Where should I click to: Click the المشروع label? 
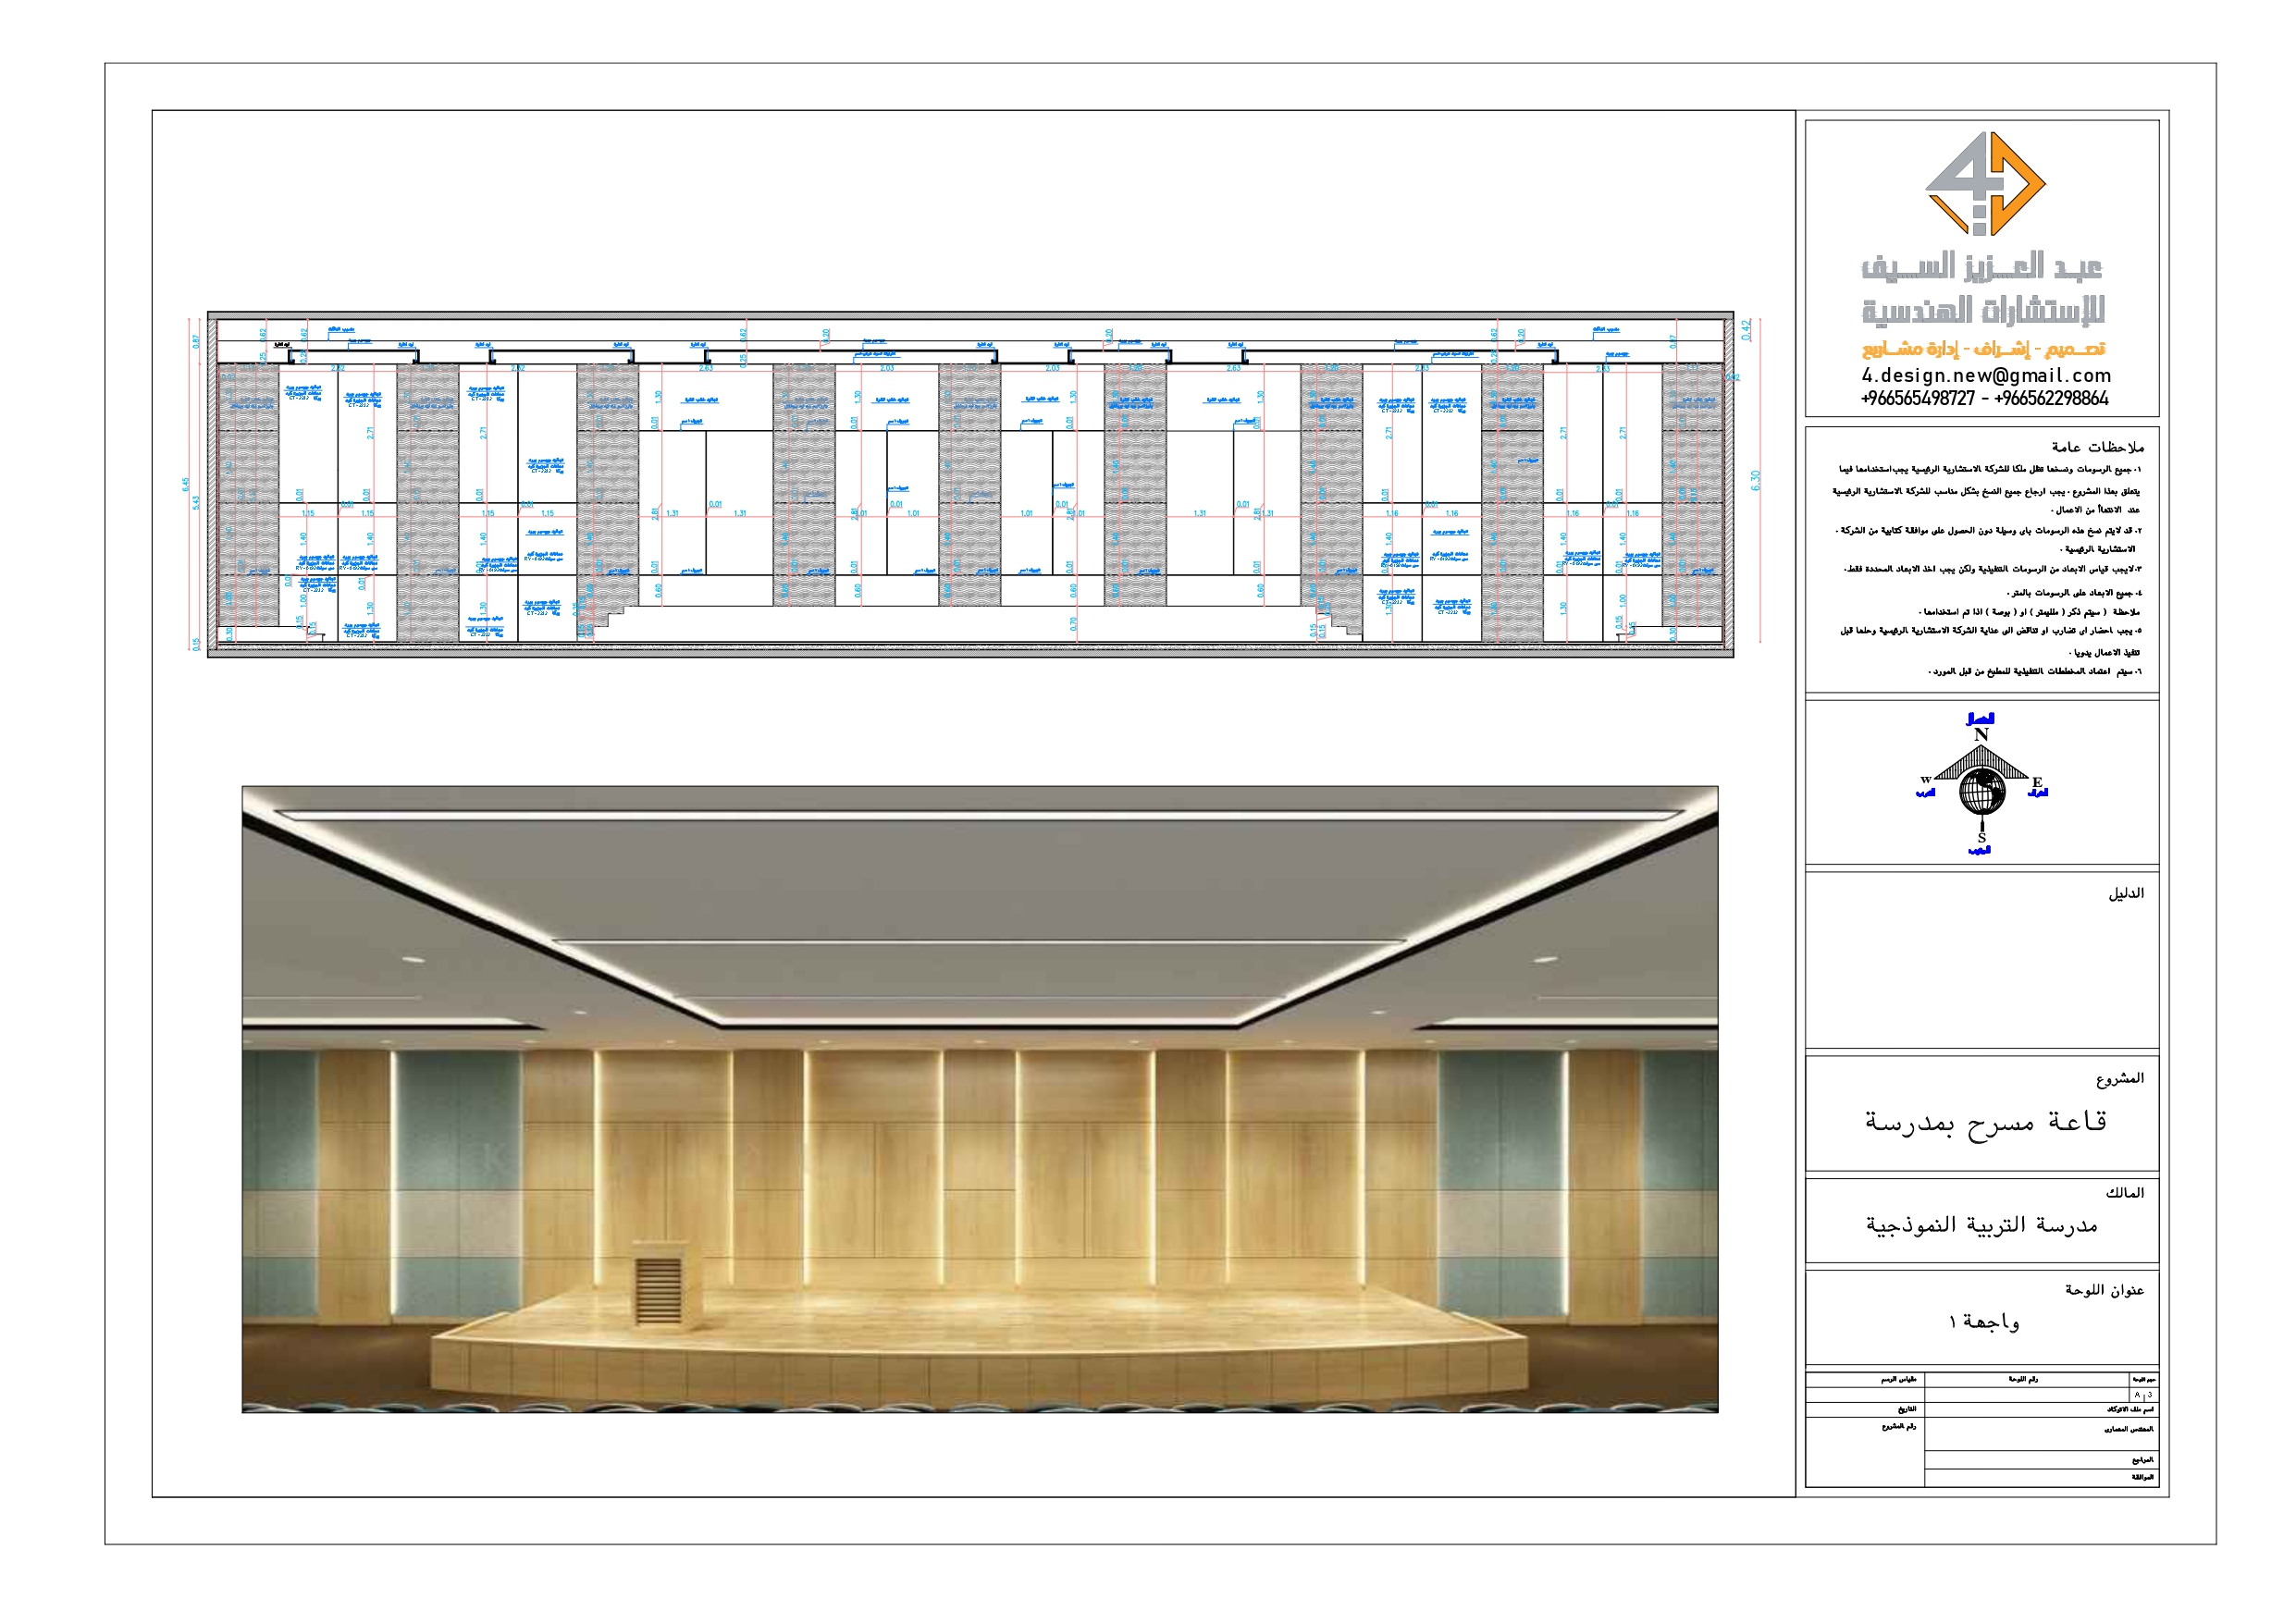(2120, 1078)
